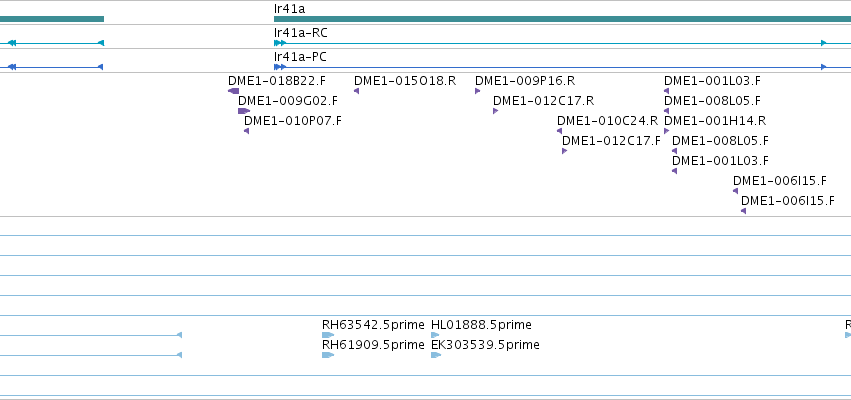Viewport: 851px width, 400px height.
Task: Select the purple arrow glyph under DME1-018B22.F
Action: [x=233, y=91]
